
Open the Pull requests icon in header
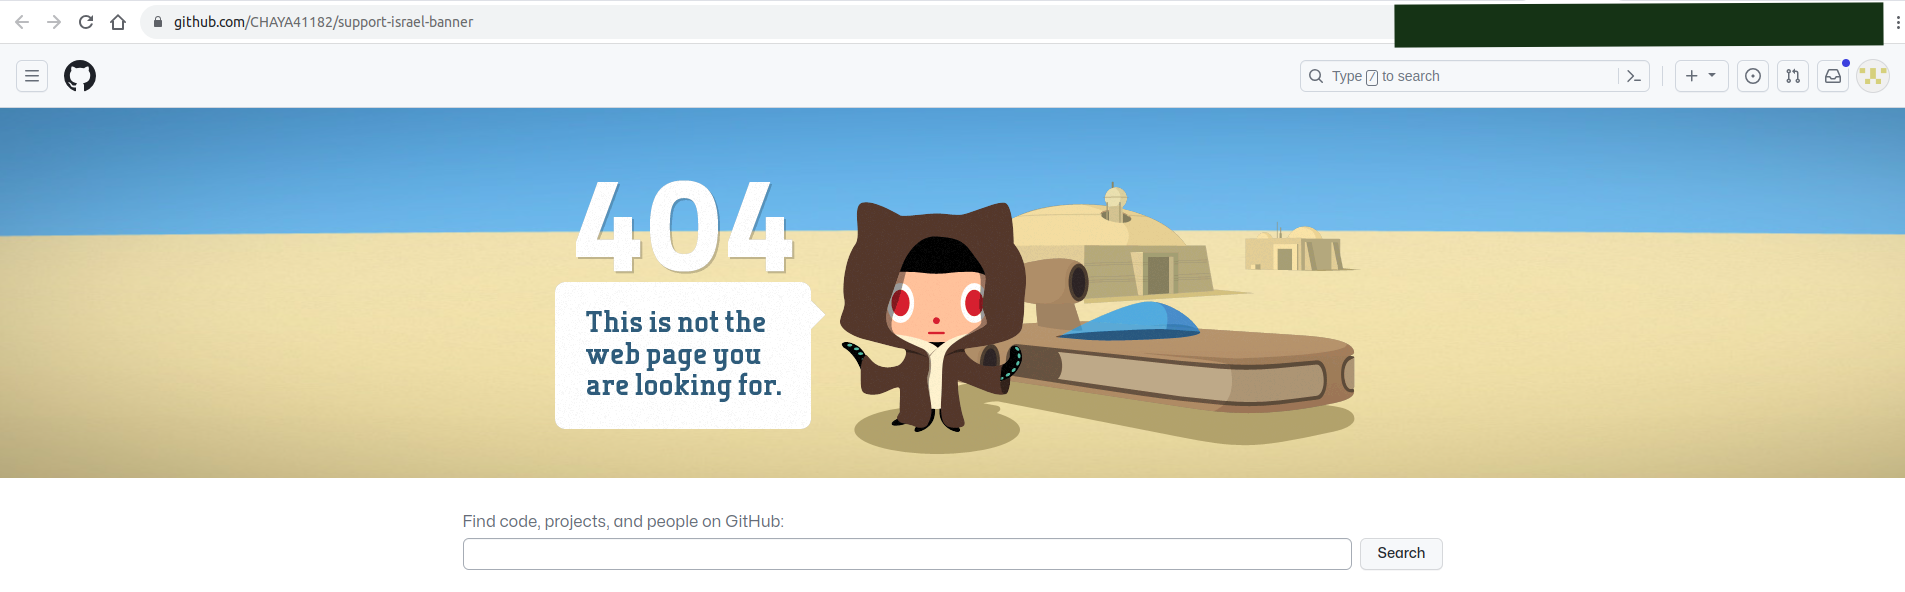[x=1793, y=76]
